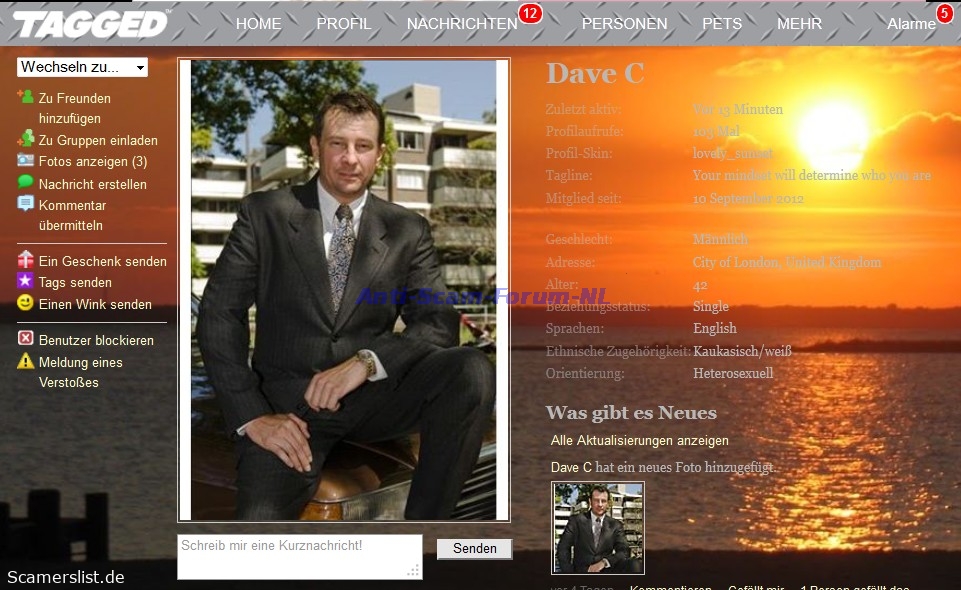961x590 pixels.
Task: Click the gift box icon
Action: point(26,260)
